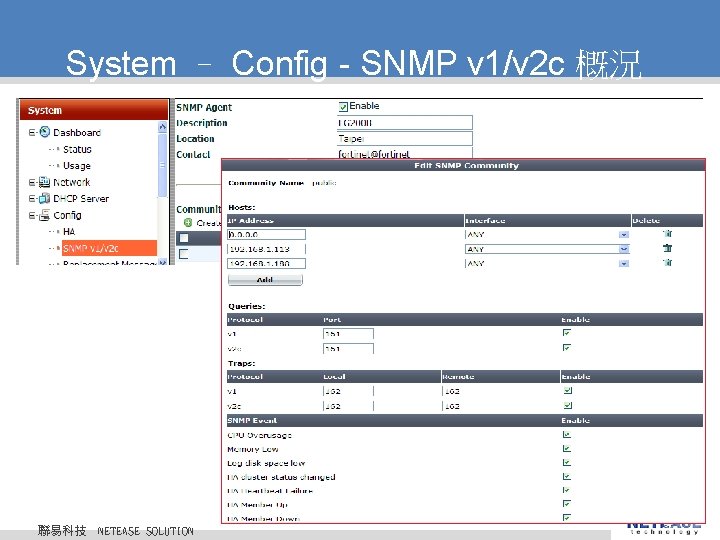Open Usage under Dashboard
720x540 pixels.
point(77,166)
